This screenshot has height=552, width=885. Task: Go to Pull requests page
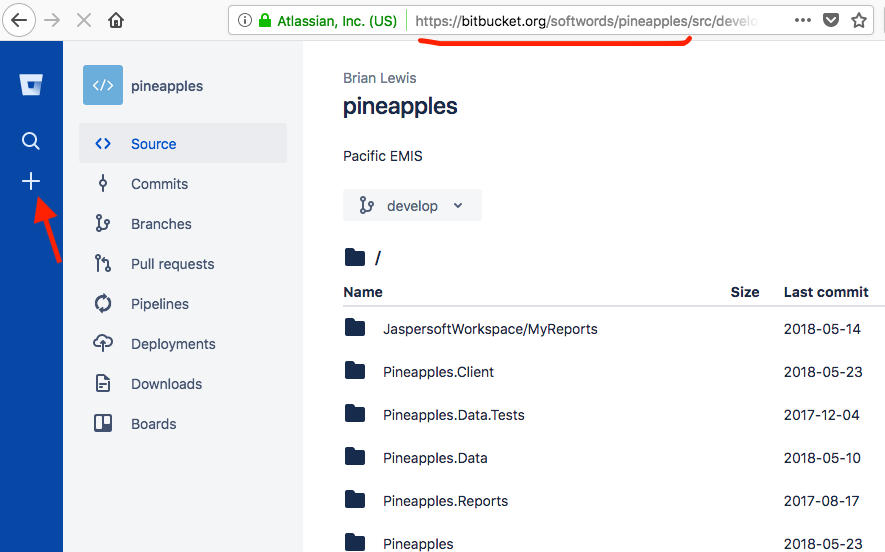click(172, 264)
